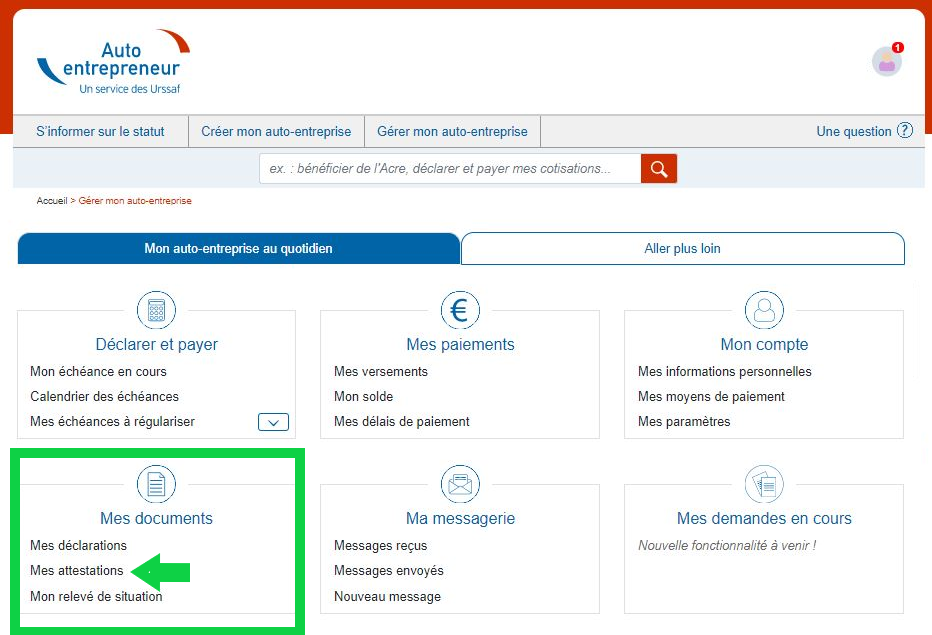
Task: Click the Déclarer et payer calculator icon
Action: [156, 310]
